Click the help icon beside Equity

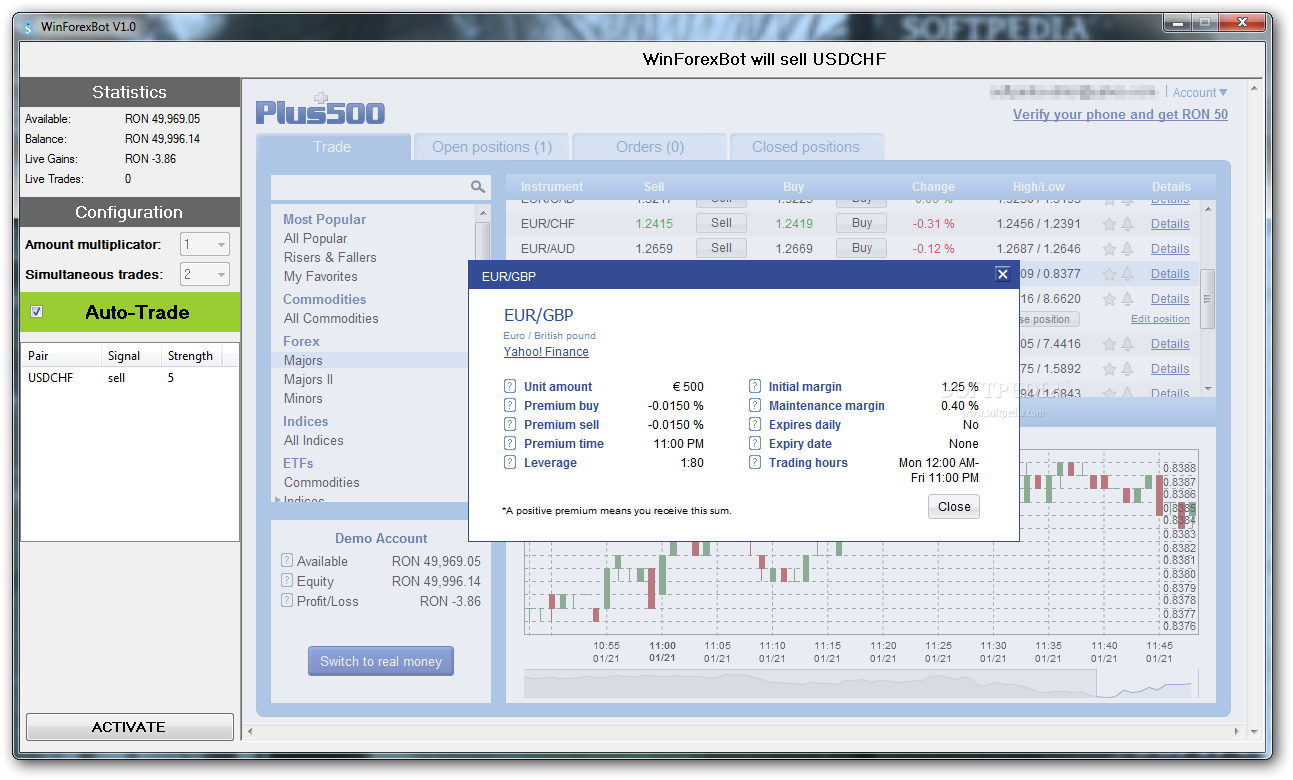(x=287, y=581)
